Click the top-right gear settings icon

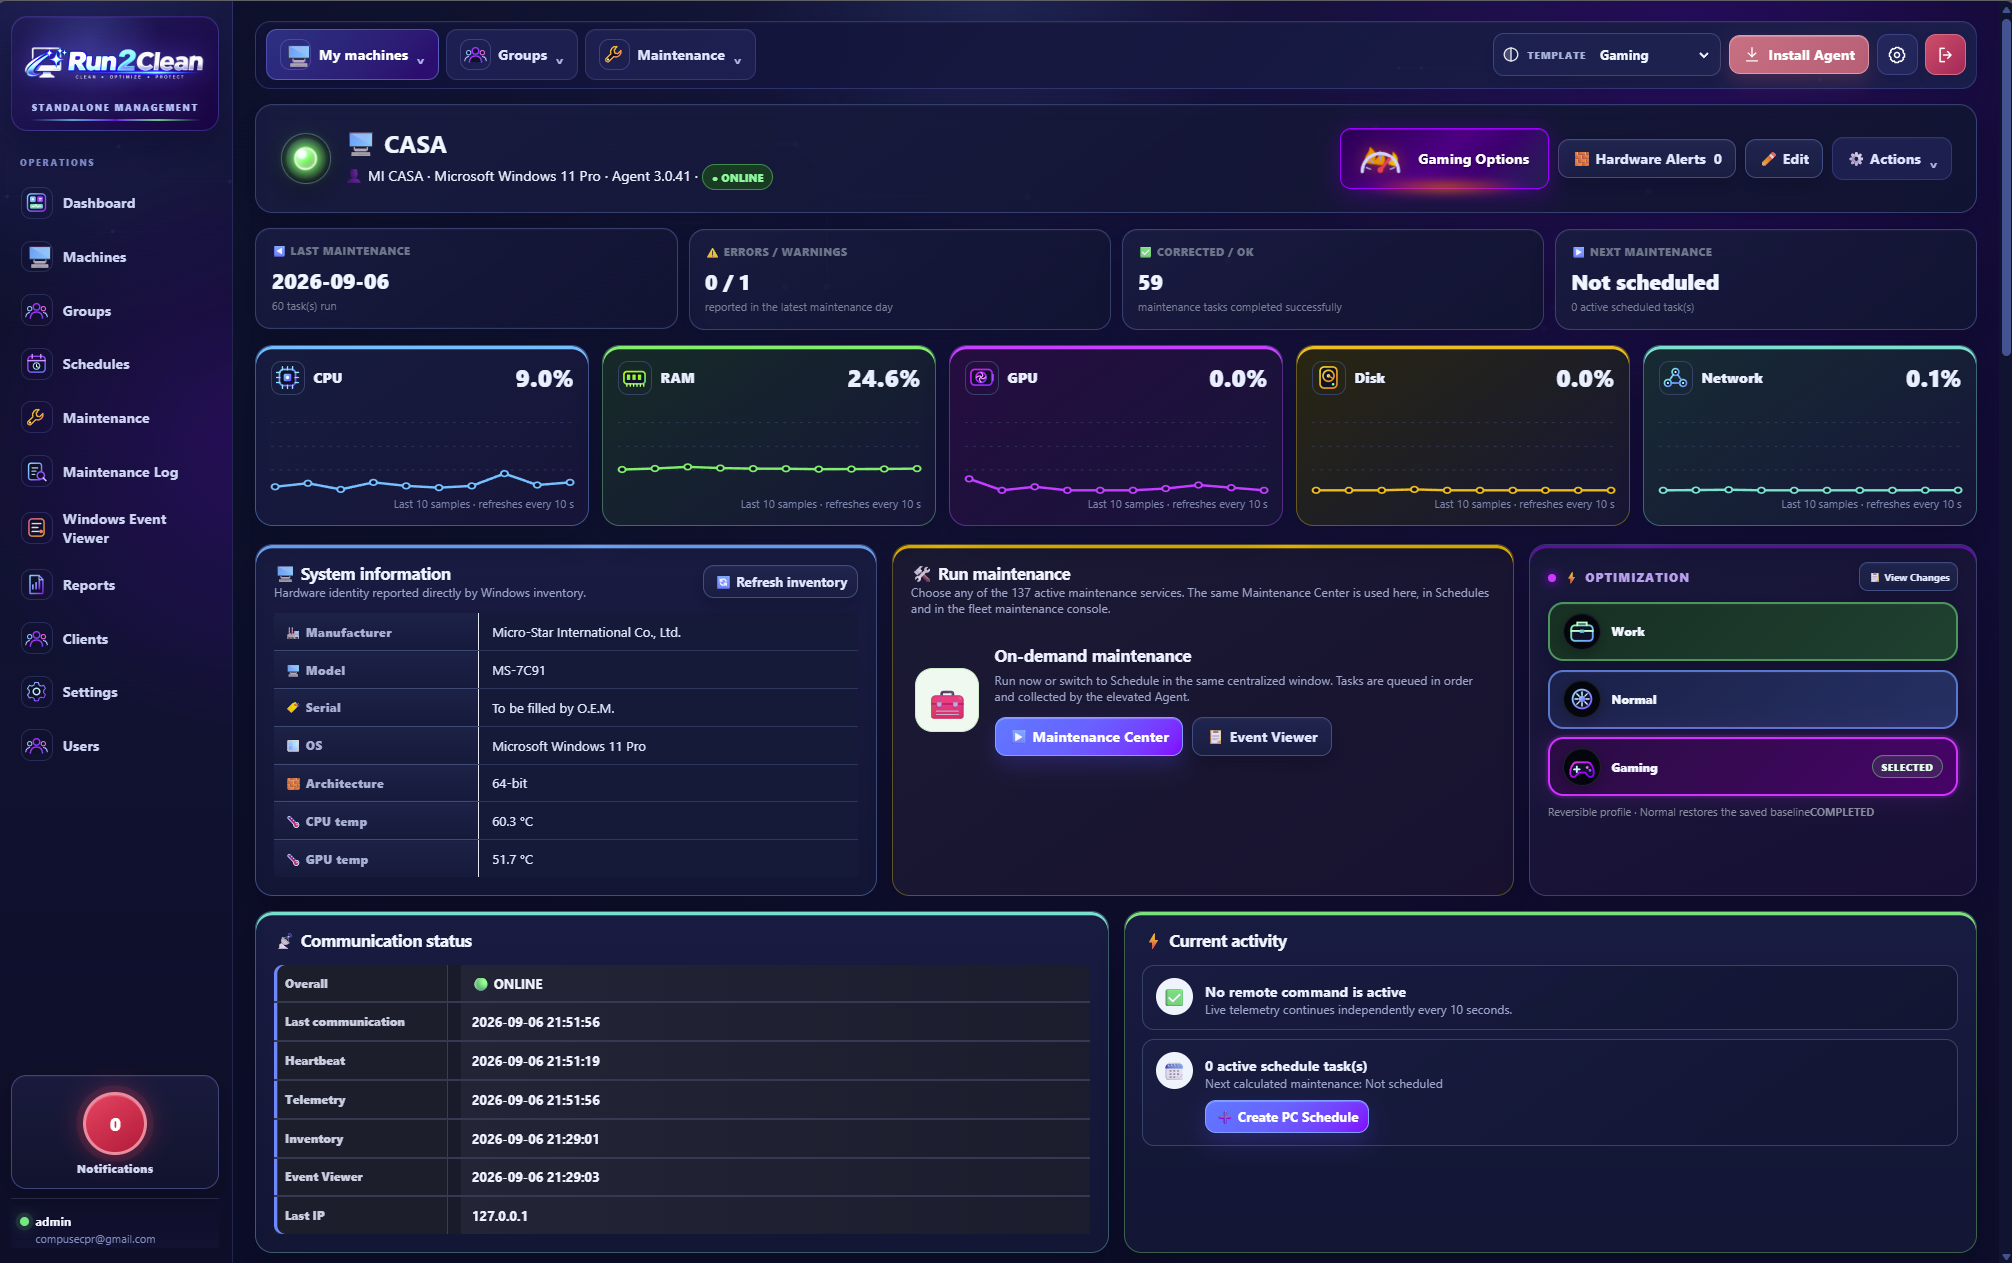pos(1897,55)
